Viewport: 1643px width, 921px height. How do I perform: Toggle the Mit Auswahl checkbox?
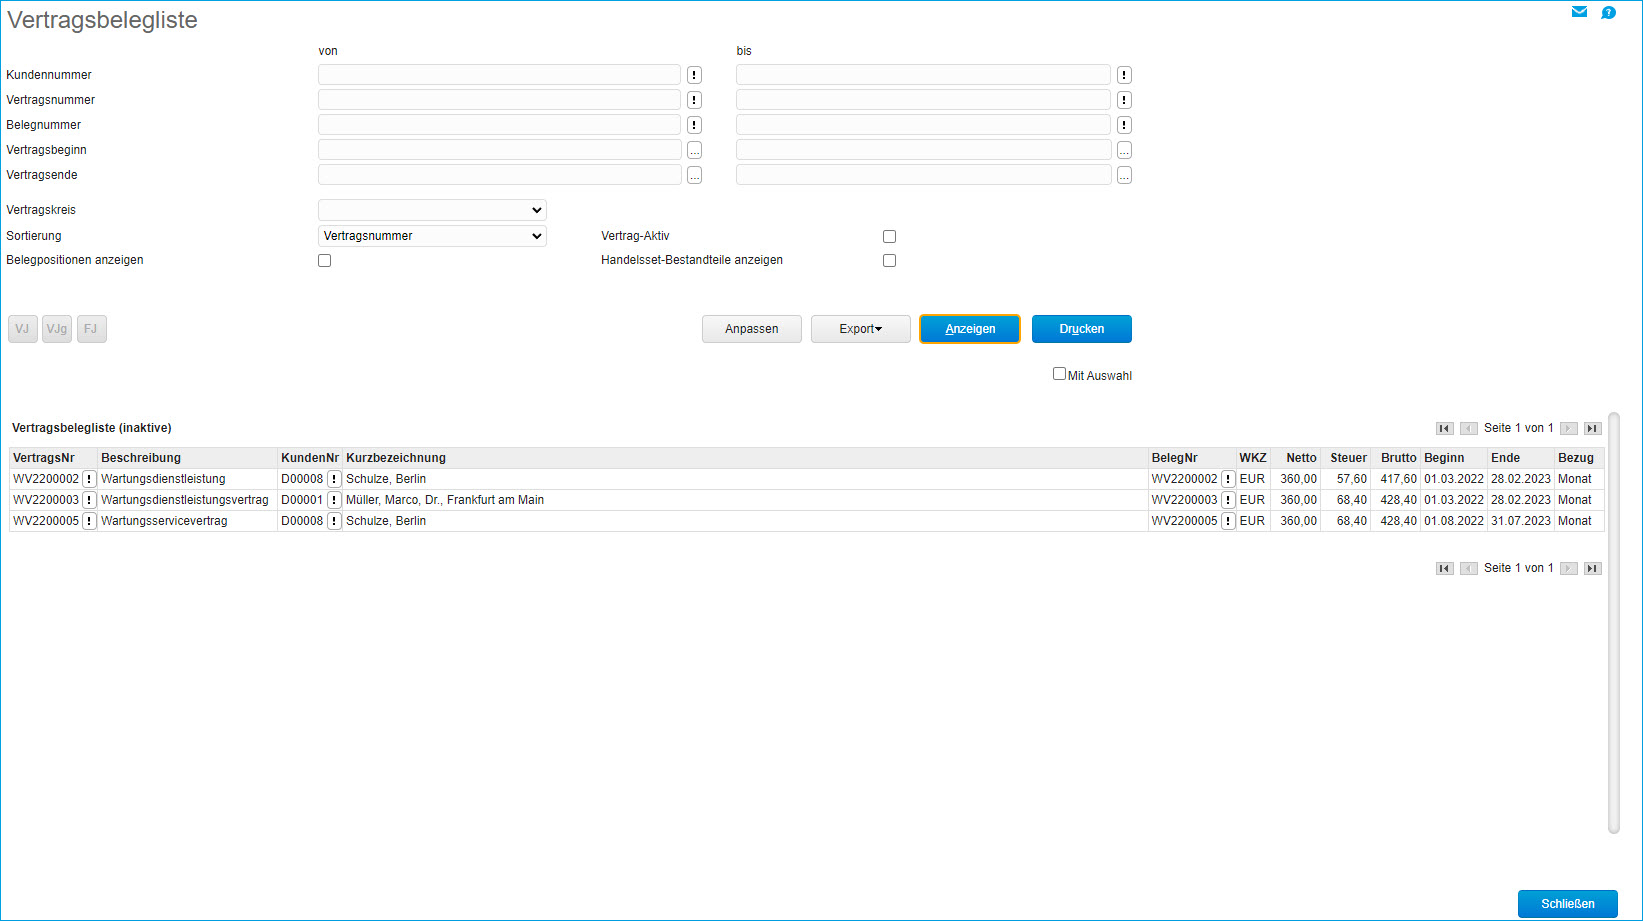point(1059,374)
